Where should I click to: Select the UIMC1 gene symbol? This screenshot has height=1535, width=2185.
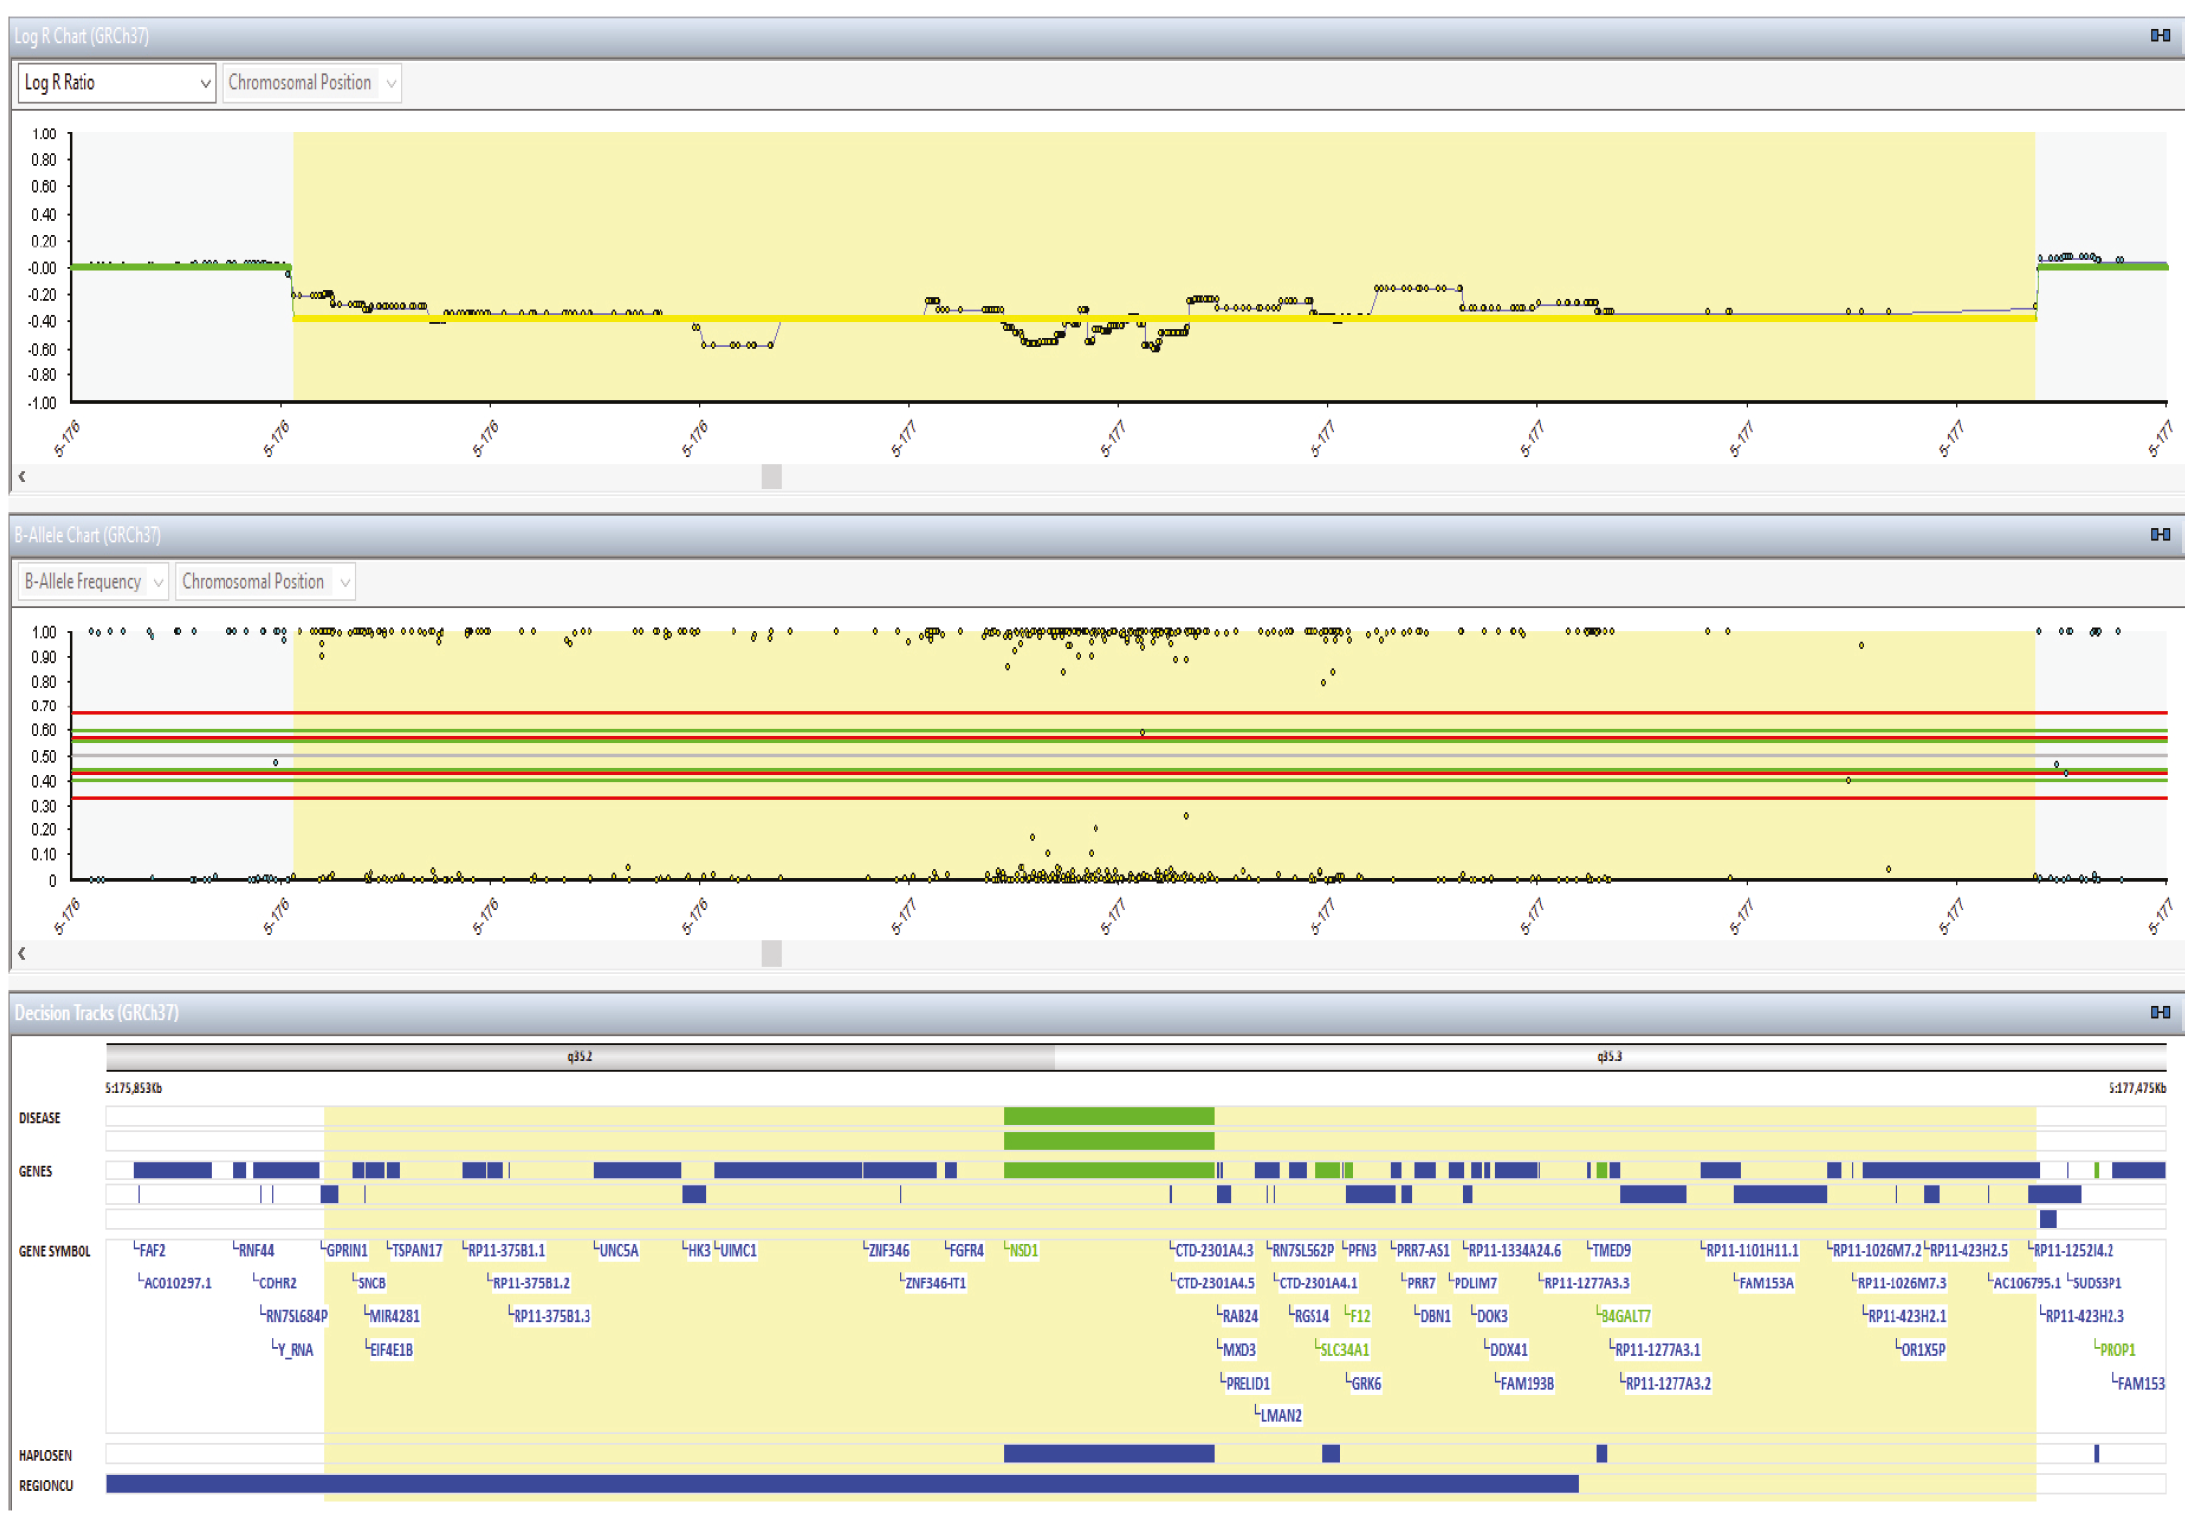[739, 1251]
